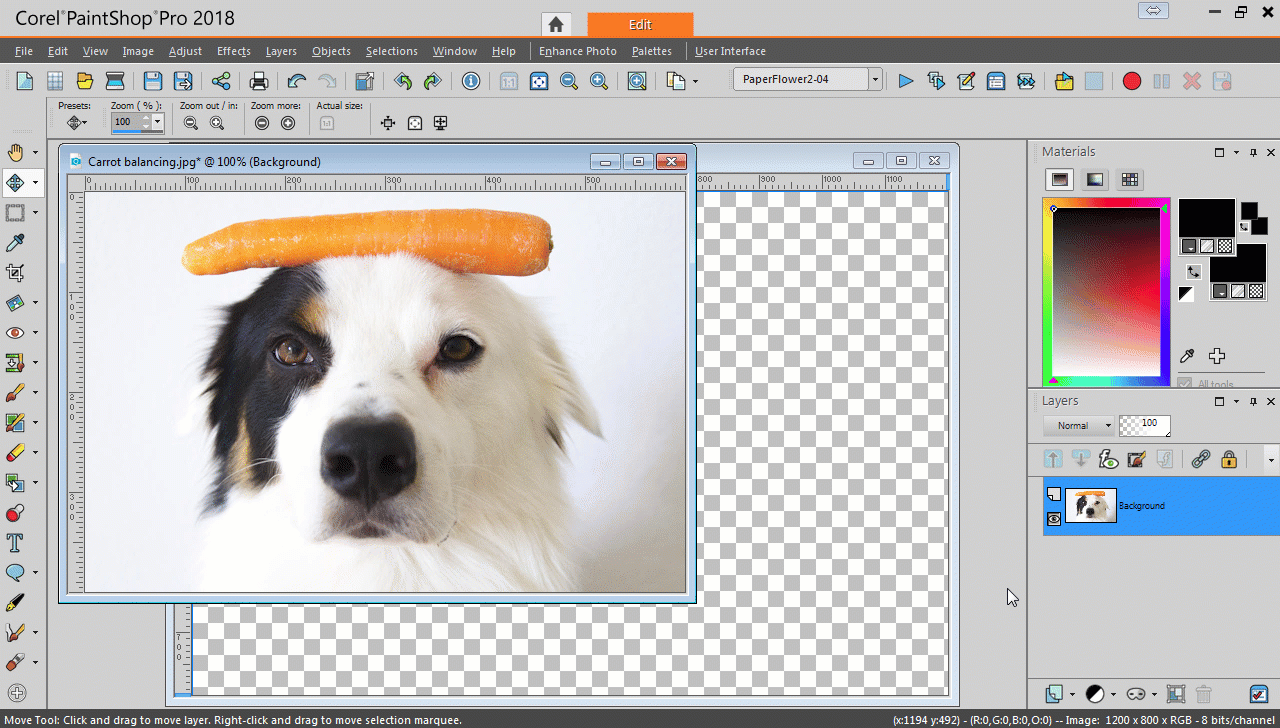Click the Enhance Photo button
The image size is (1280, 728).
click(x=578, y=51)
